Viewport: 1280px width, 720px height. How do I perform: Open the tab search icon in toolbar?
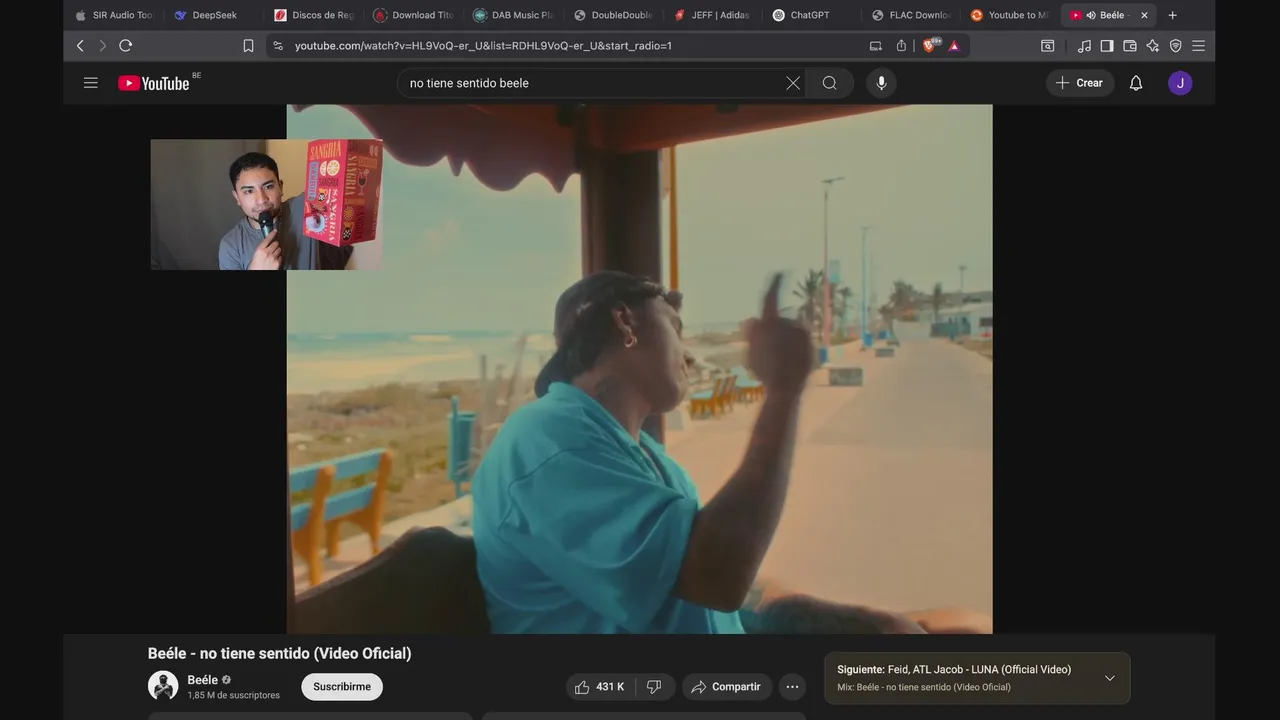1048,46
